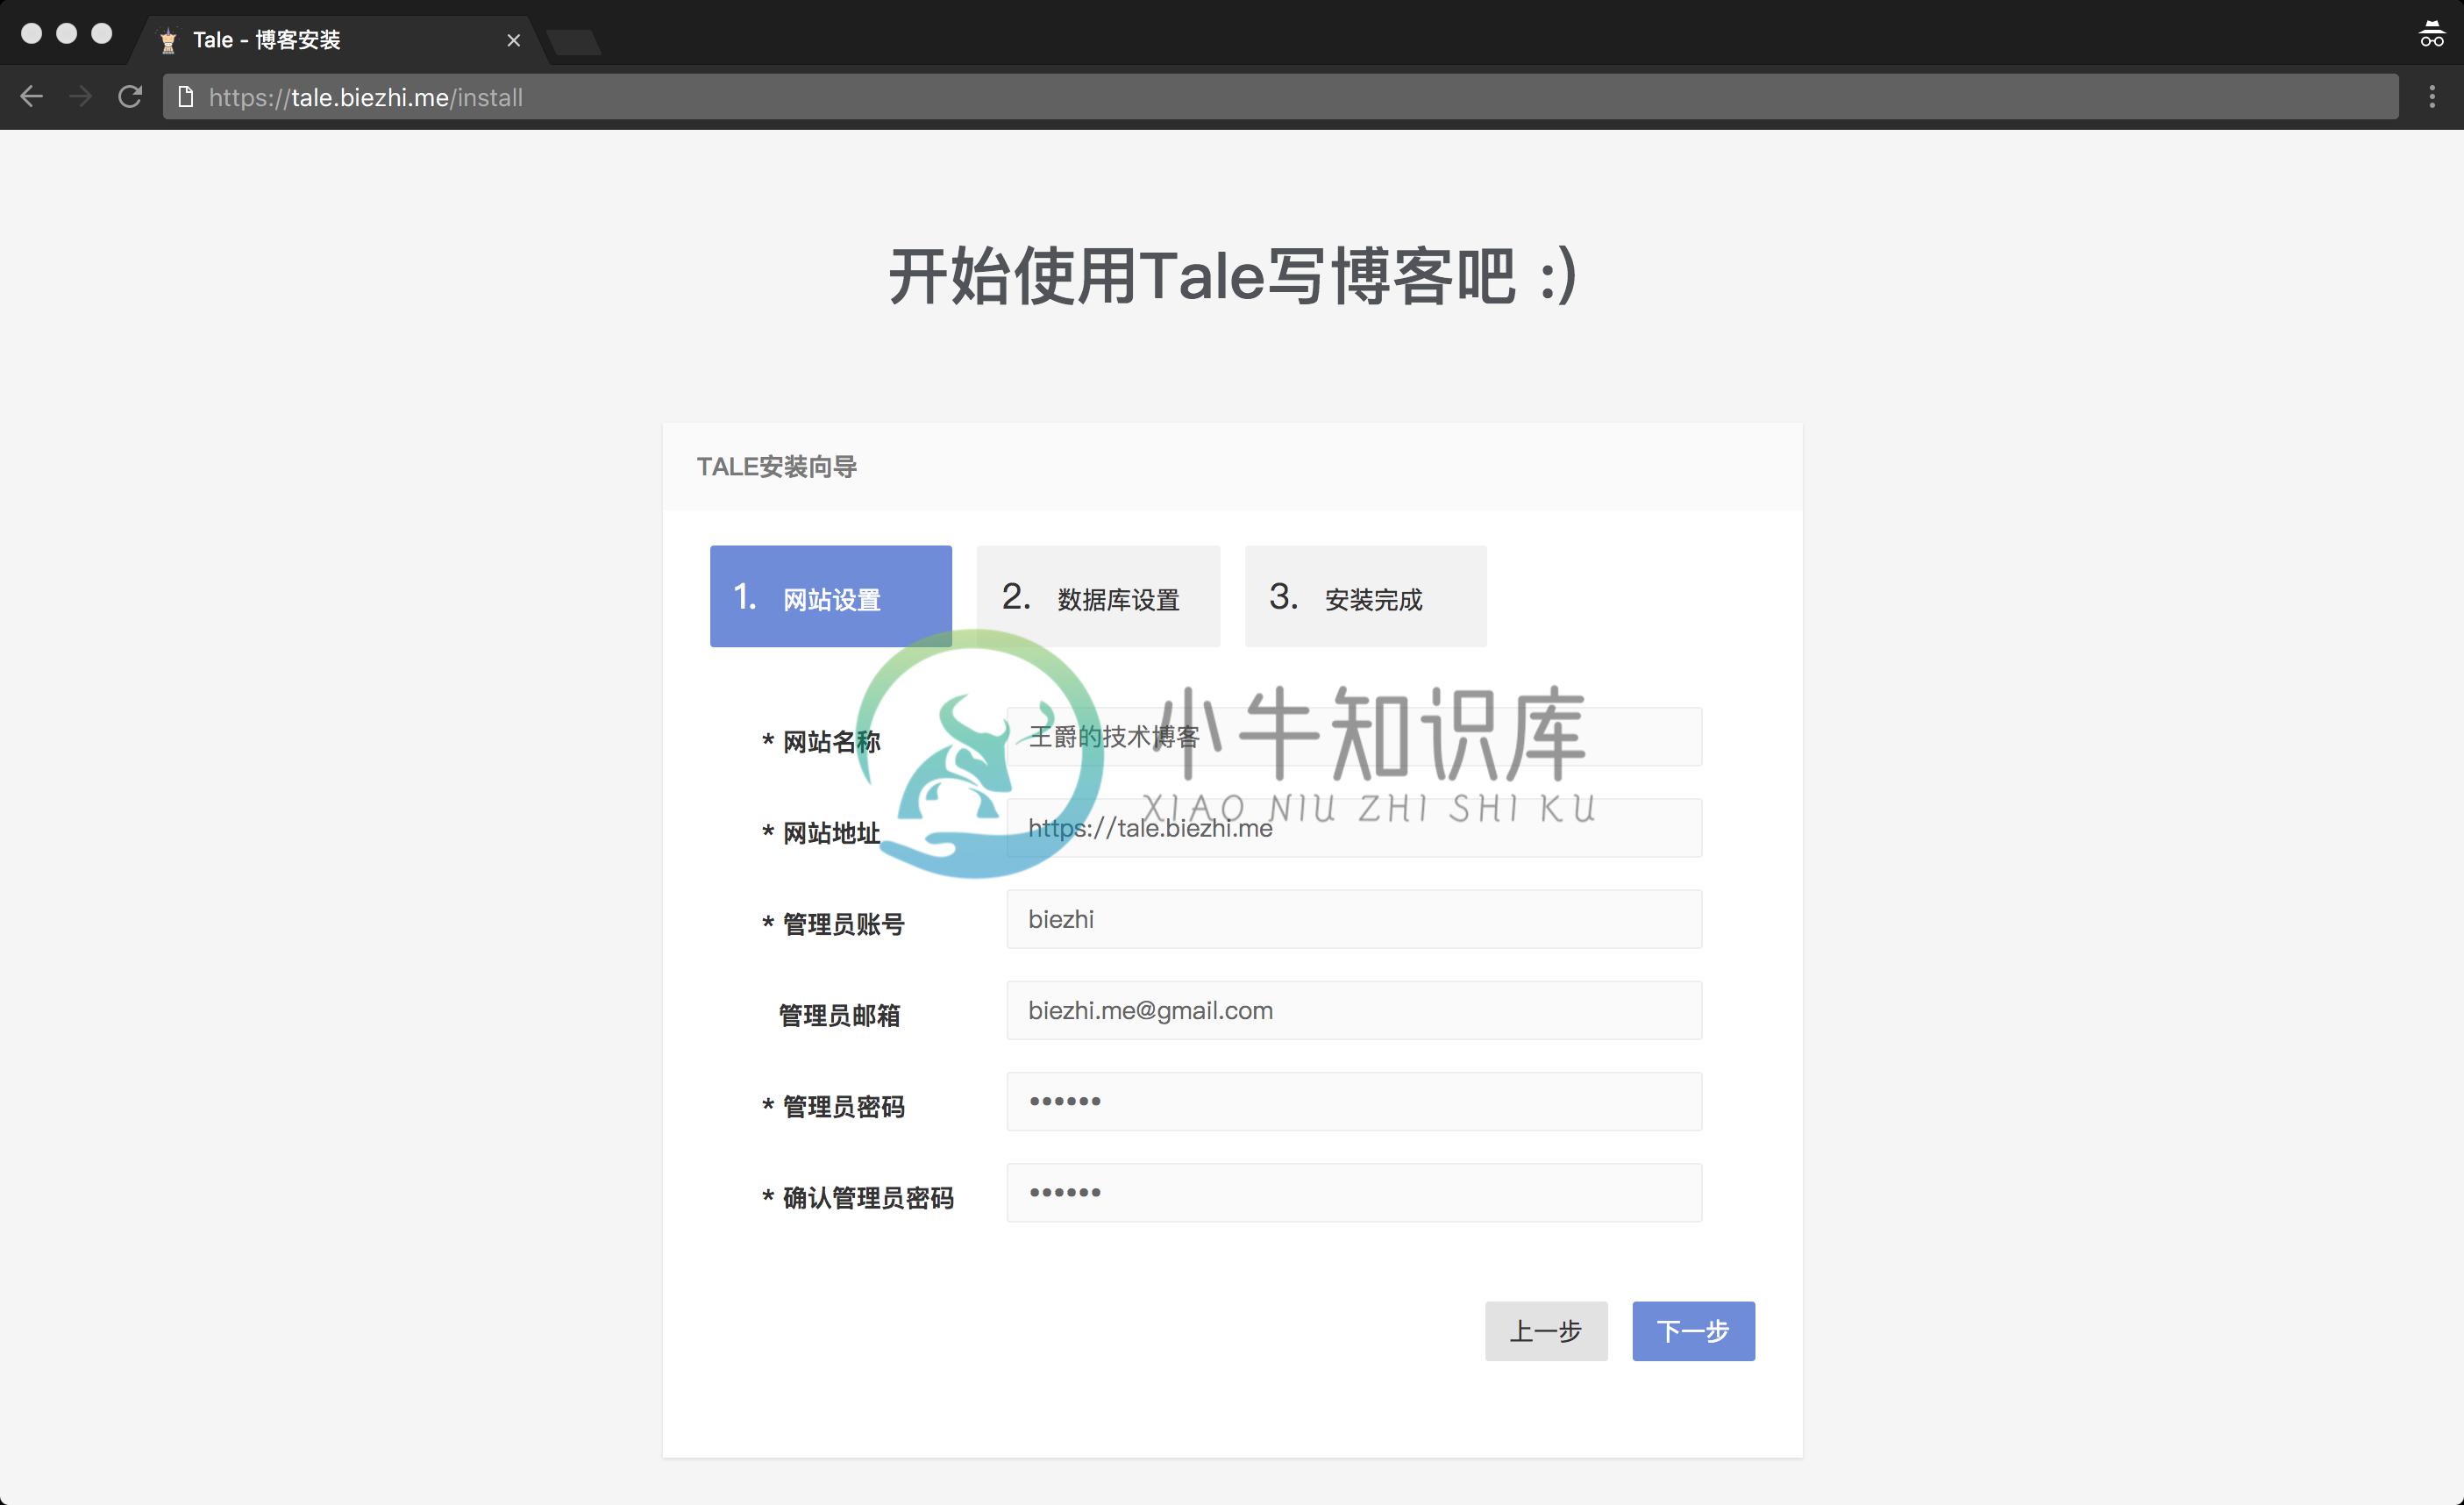Screen dimensions: 2464x1505
Task: Click the 网站名称 label
Action: coord(821,742)
